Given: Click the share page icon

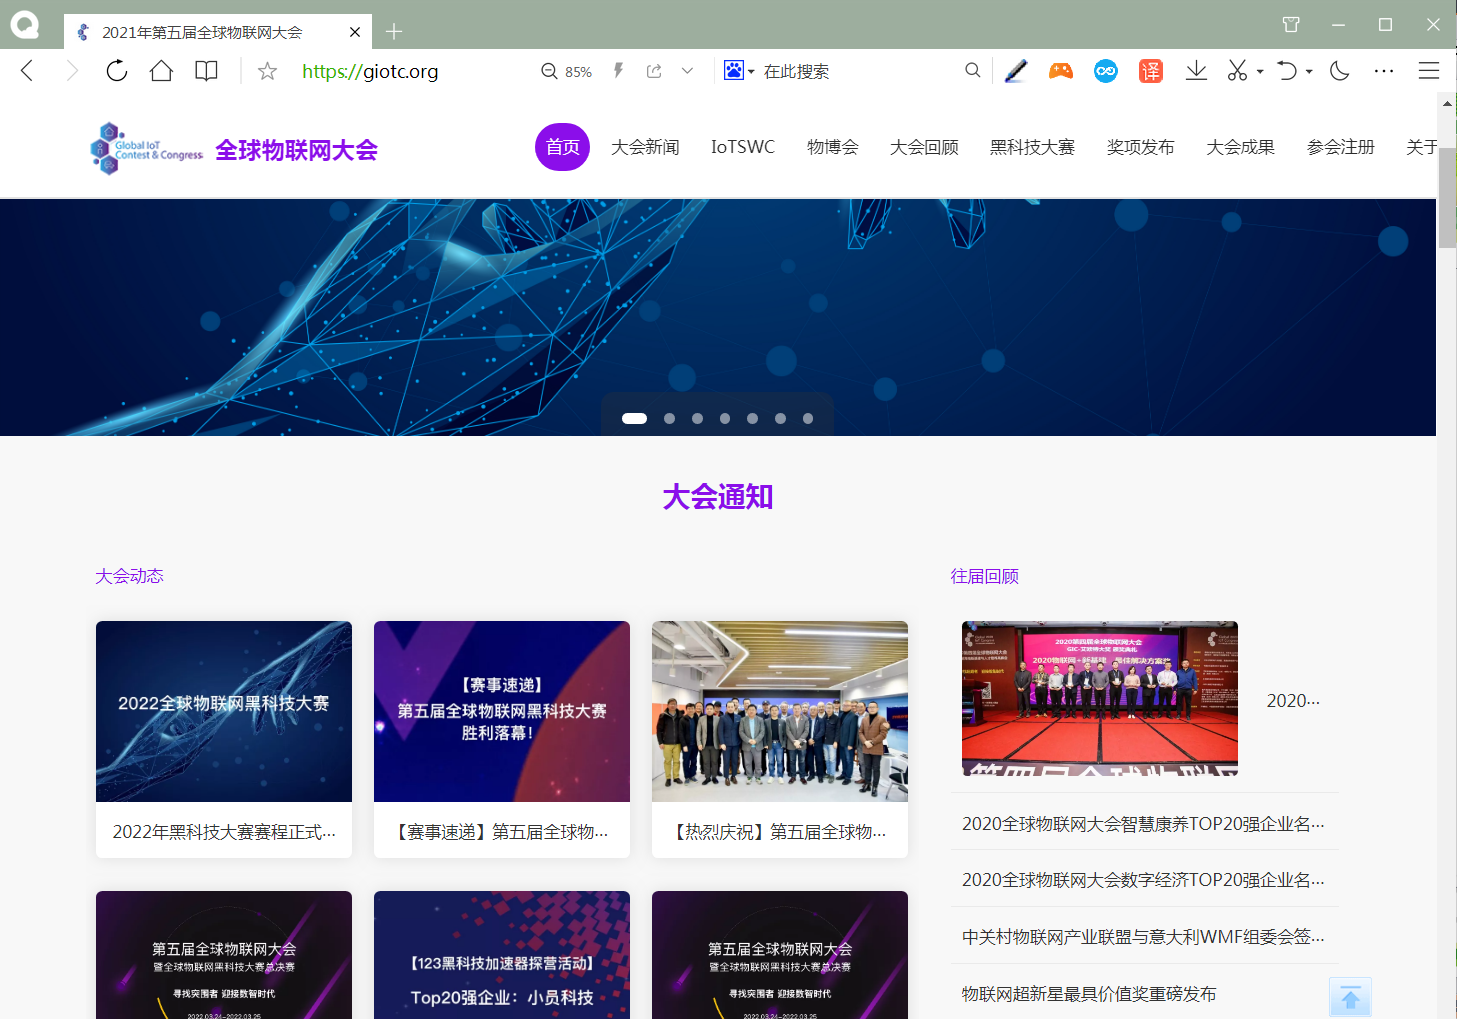Looking at the screenshot, I should 655,71.
